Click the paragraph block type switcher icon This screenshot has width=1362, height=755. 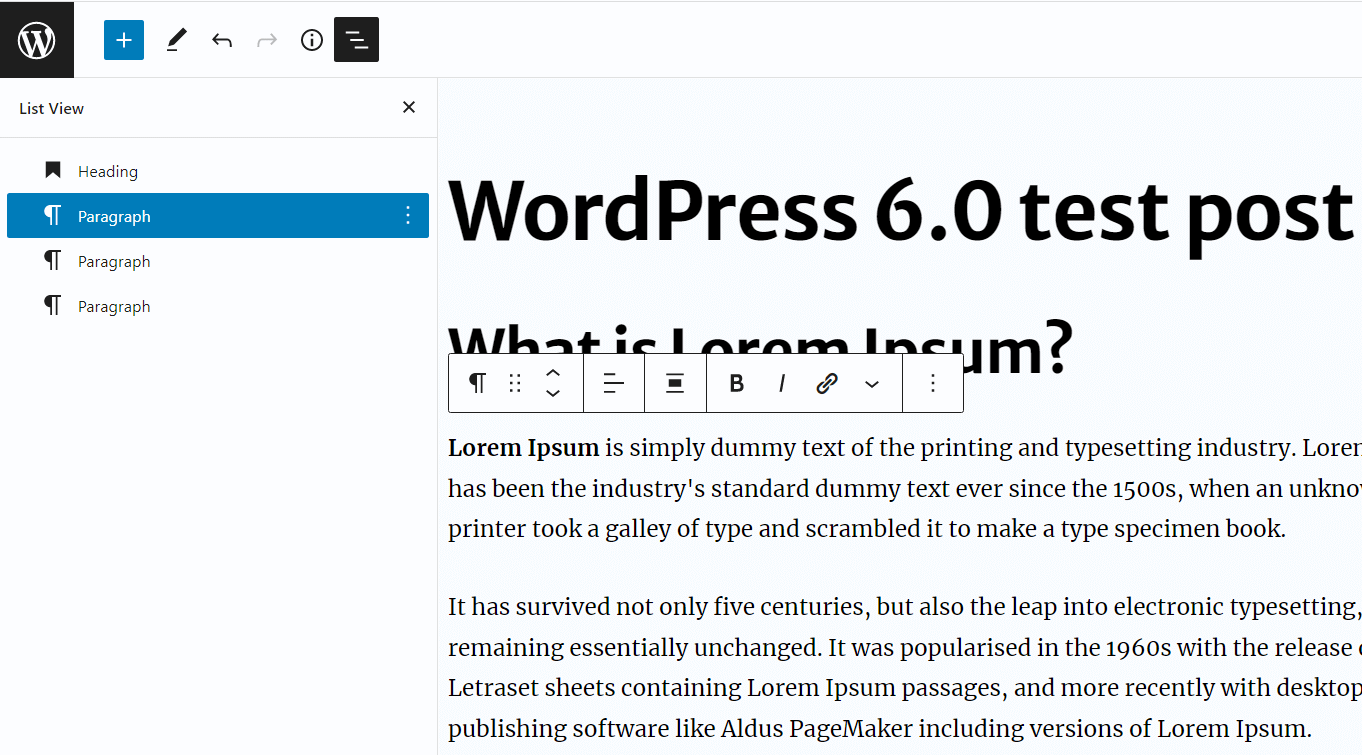(478, 383)
